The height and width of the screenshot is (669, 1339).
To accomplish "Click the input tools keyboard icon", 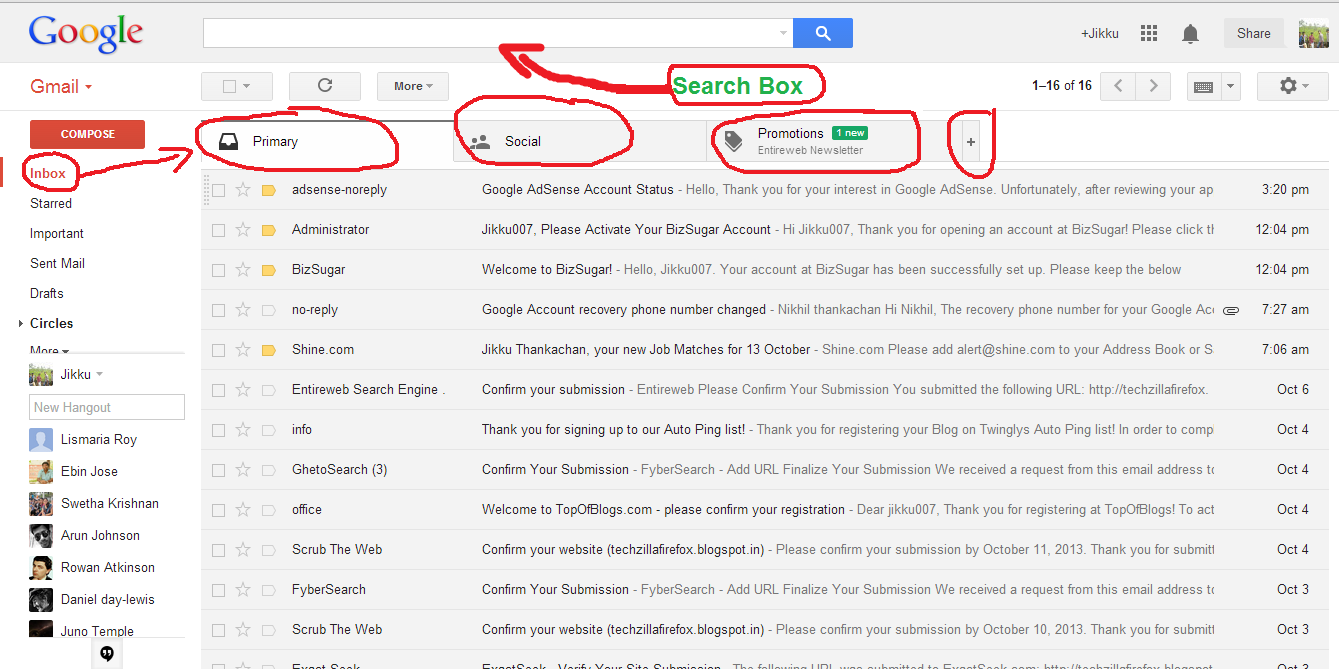I will point(1204,87).
